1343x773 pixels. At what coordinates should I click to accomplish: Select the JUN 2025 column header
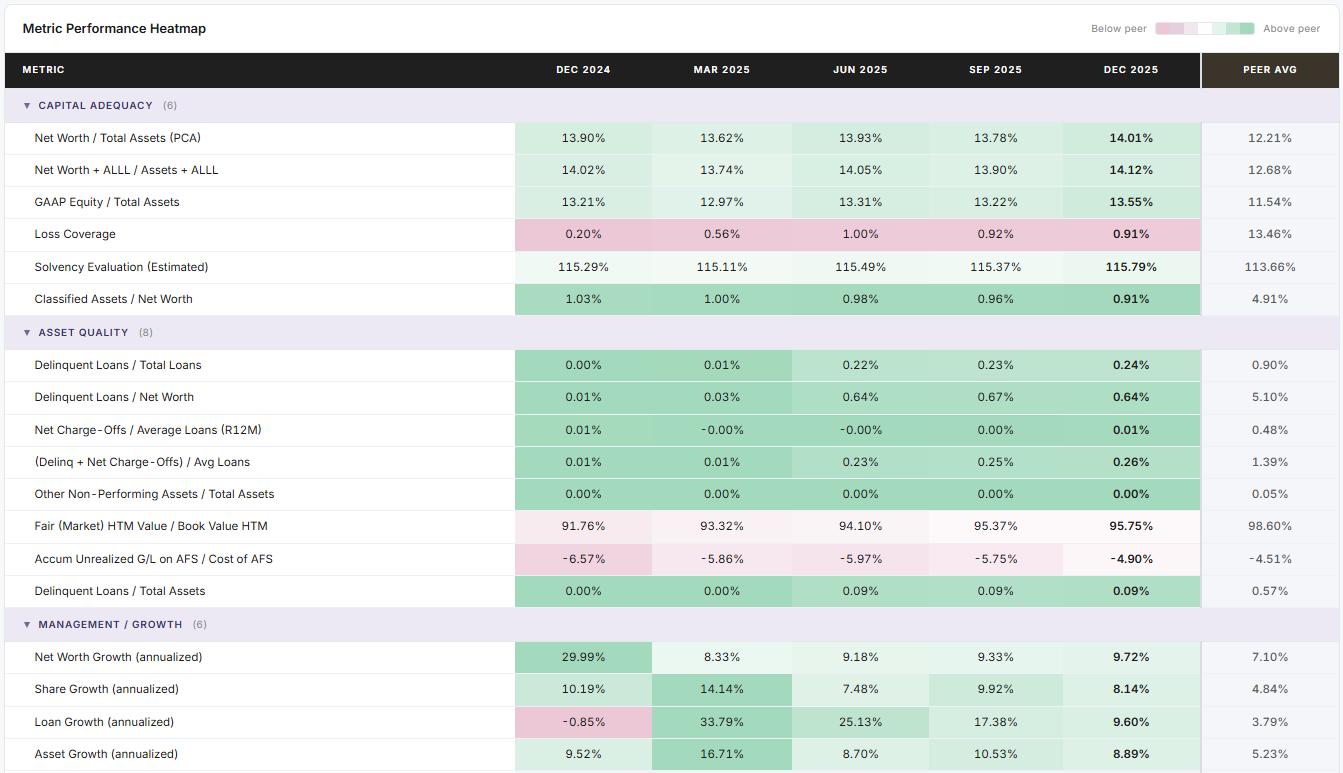(x=860, y=70)
